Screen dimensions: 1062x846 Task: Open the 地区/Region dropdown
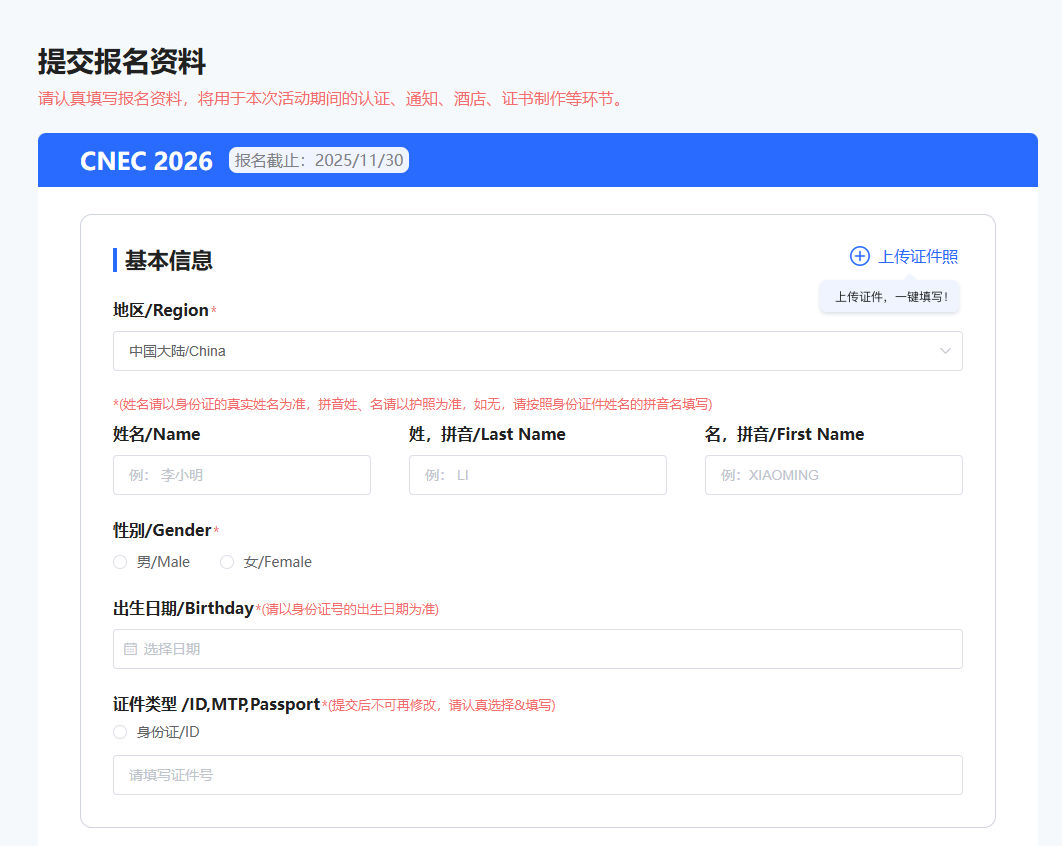[537, 351]
